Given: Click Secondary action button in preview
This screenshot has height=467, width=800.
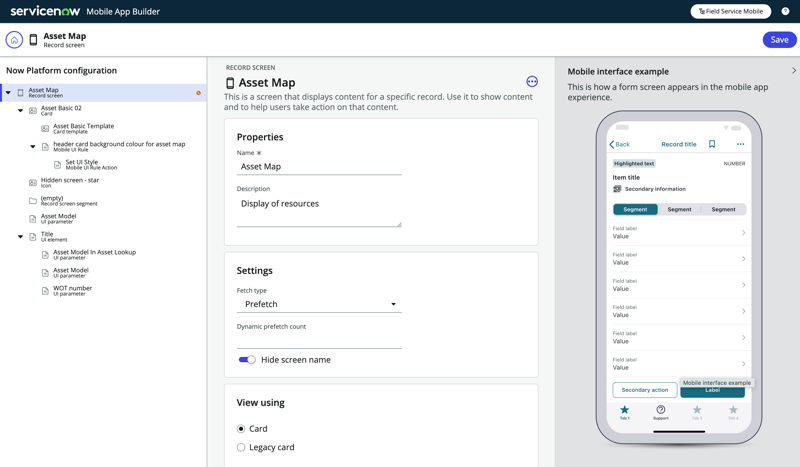Looking at the screenshot, I should [x=644, y=390].
